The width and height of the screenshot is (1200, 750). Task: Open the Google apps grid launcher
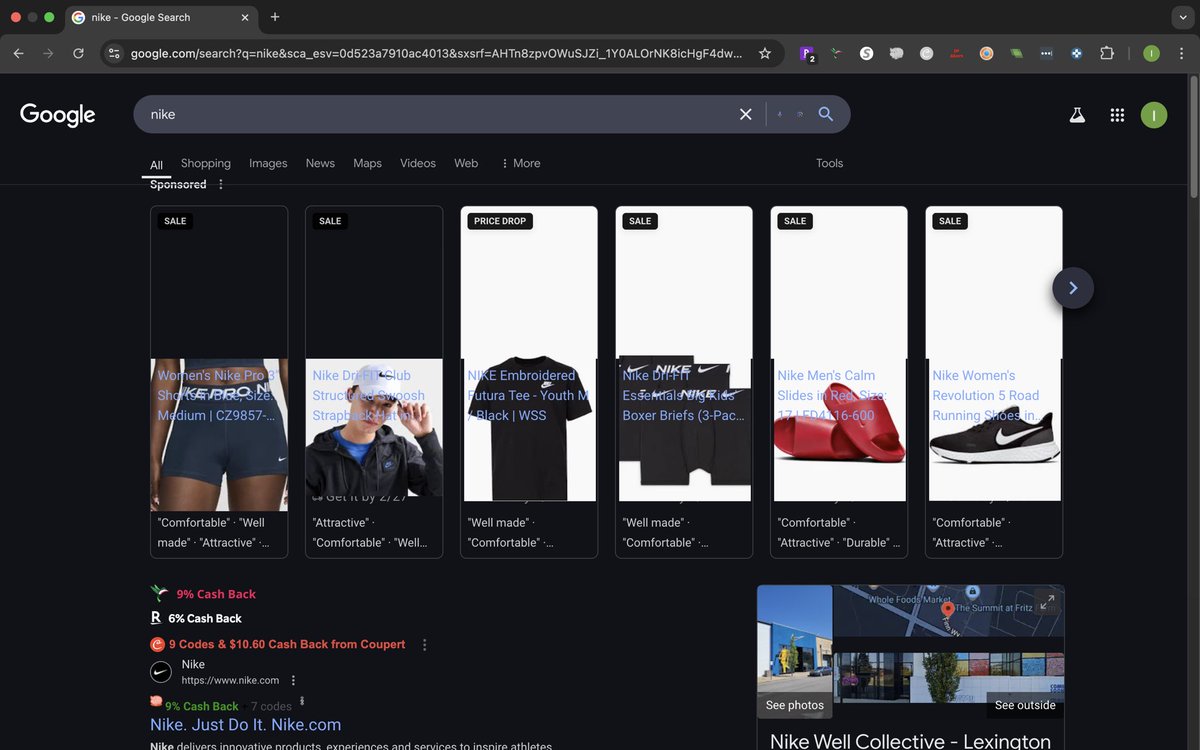pos(1117,114)
